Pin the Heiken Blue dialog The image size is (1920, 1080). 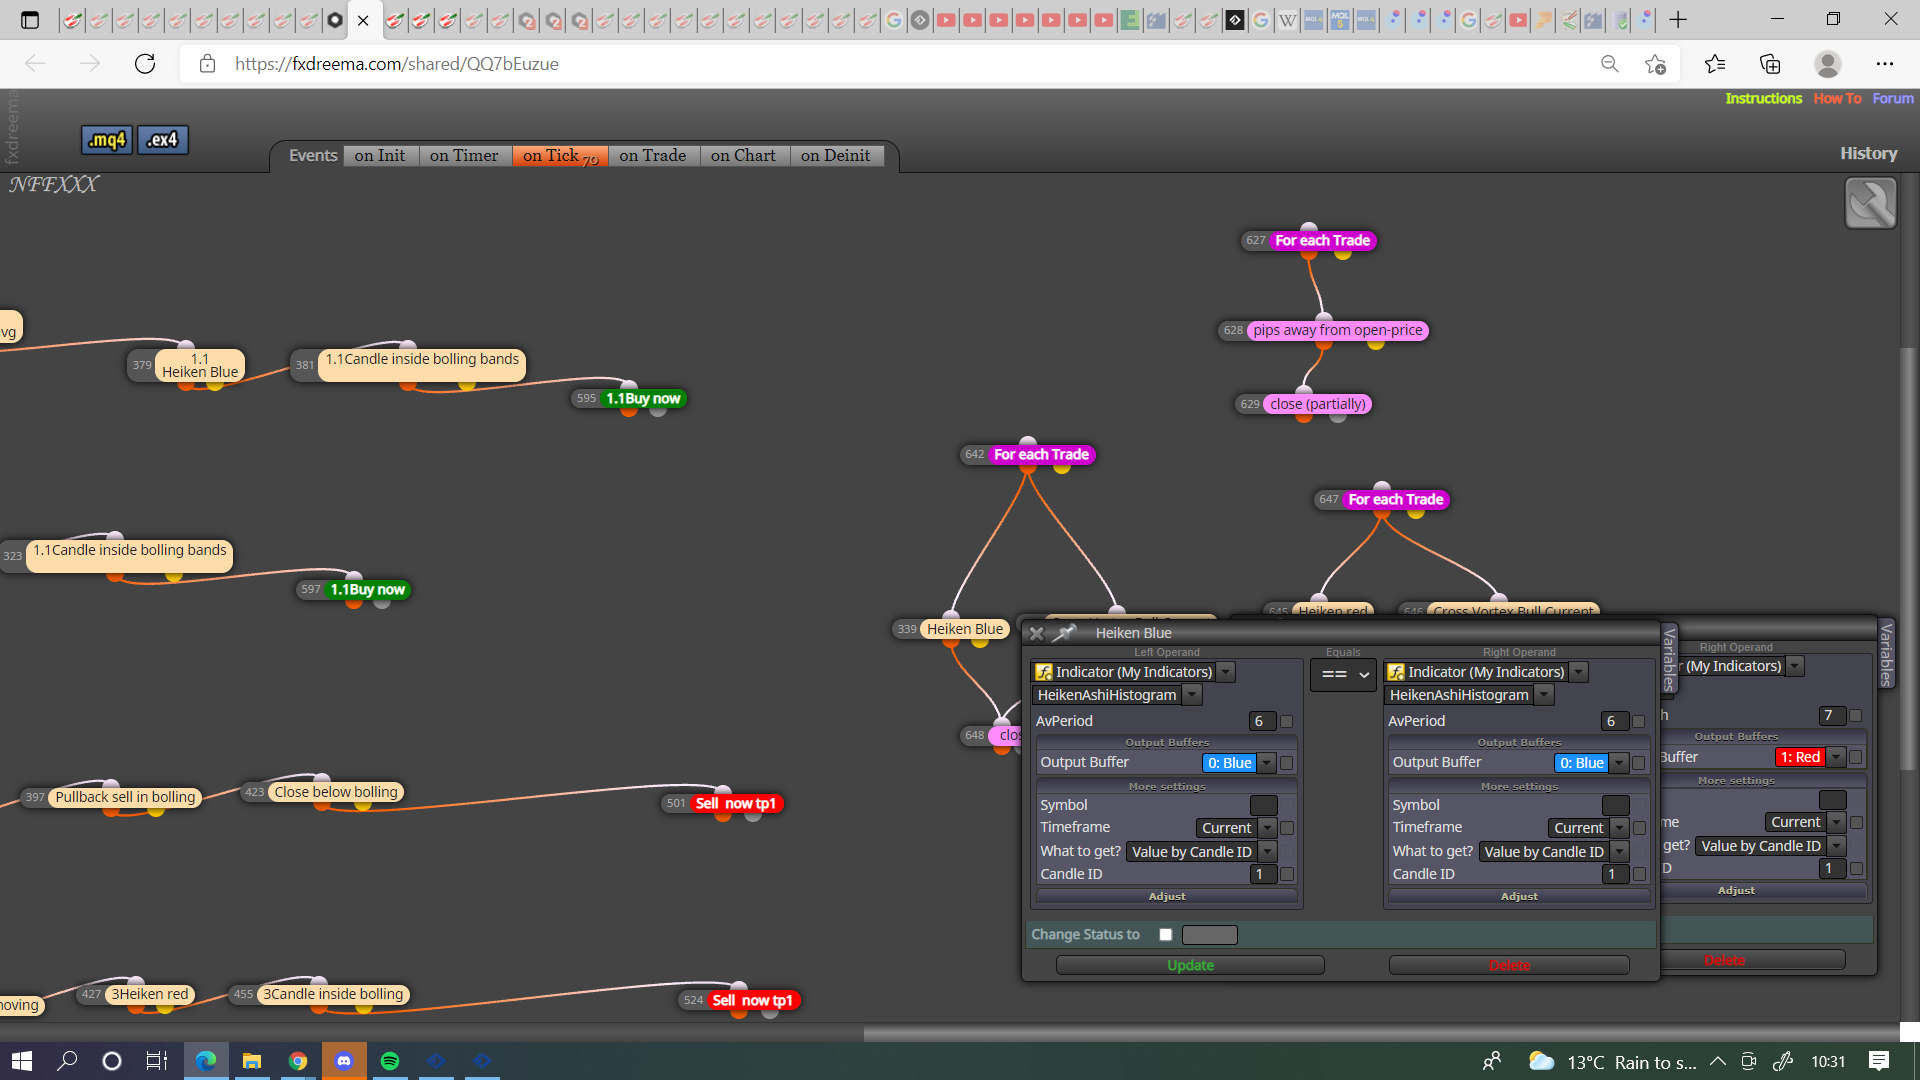1064,633
